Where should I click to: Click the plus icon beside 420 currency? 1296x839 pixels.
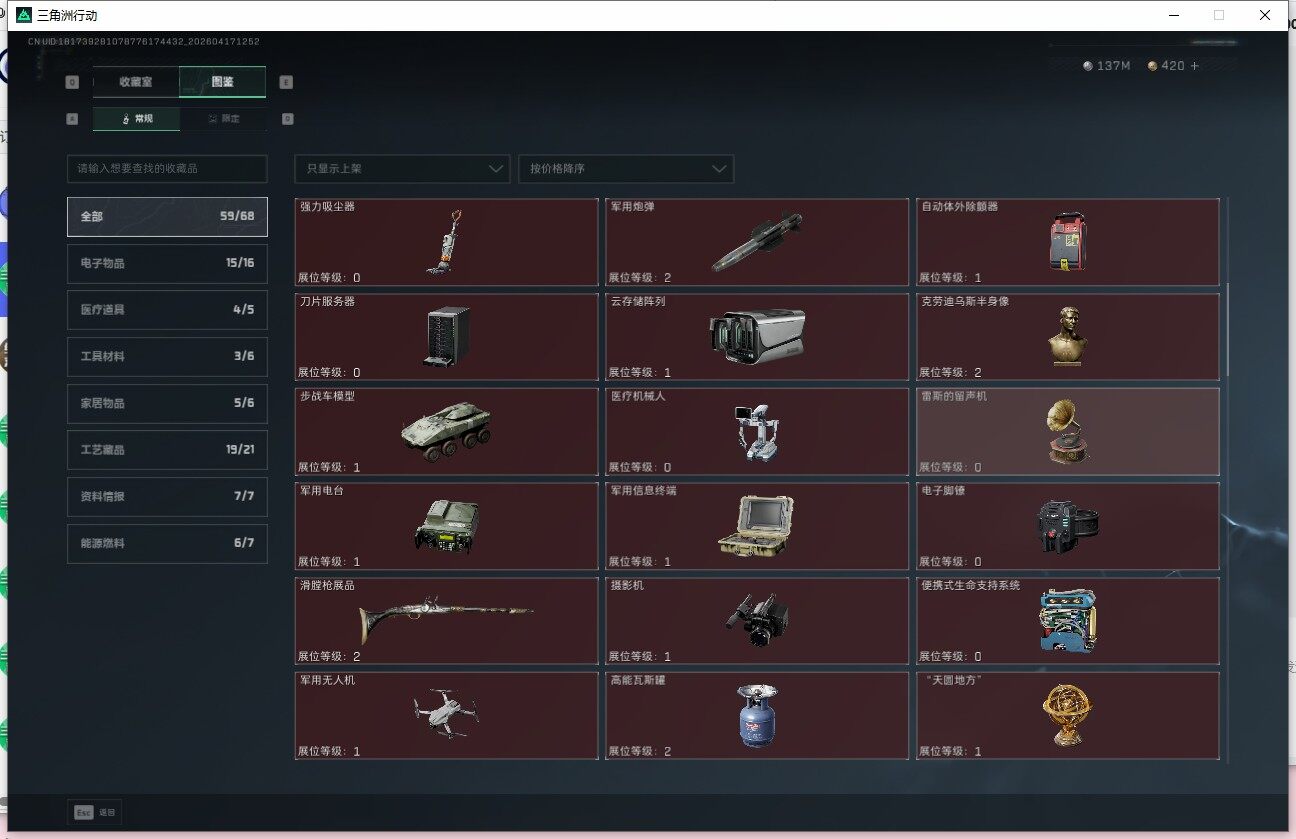click(x=1194, y=66)
